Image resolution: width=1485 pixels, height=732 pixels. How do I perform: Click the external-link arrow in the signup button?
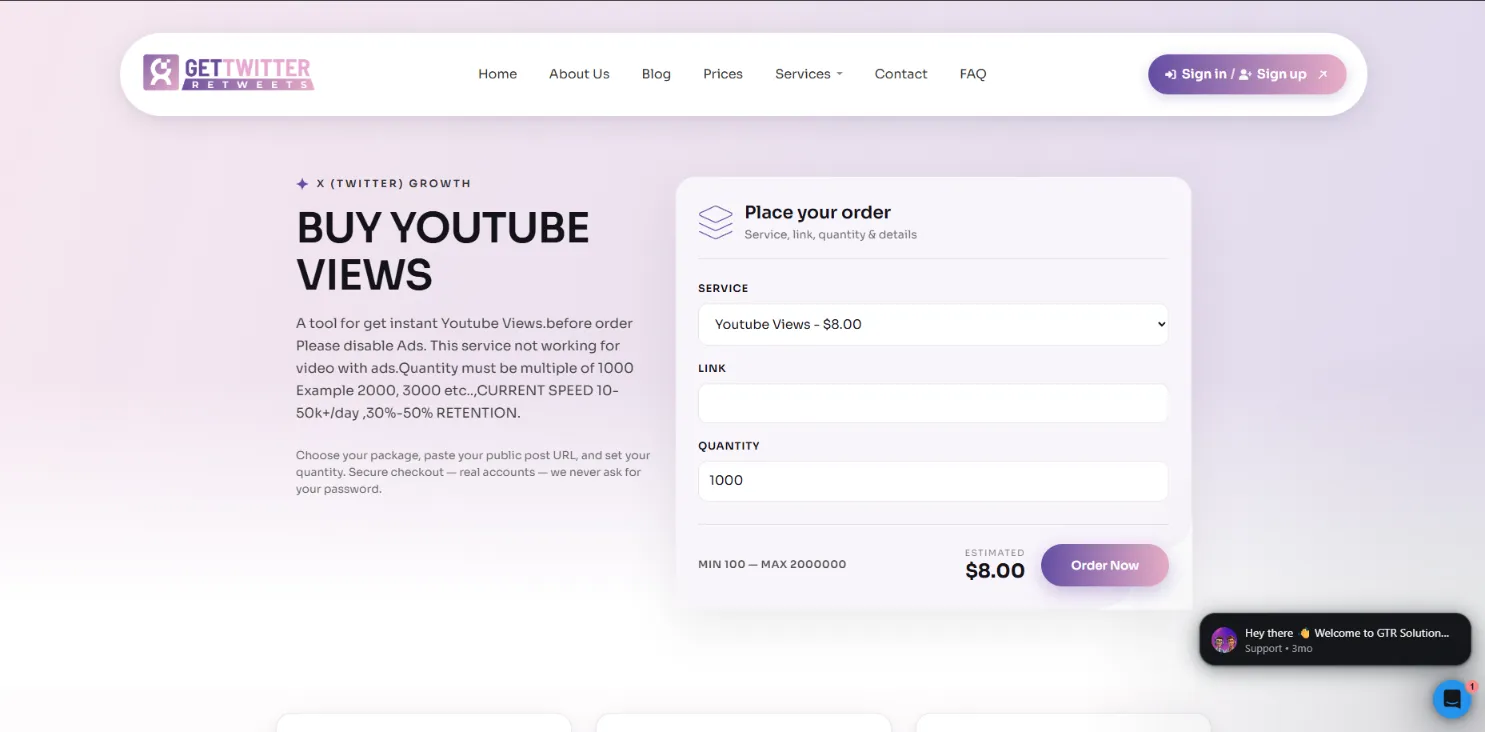(1322, 73)
